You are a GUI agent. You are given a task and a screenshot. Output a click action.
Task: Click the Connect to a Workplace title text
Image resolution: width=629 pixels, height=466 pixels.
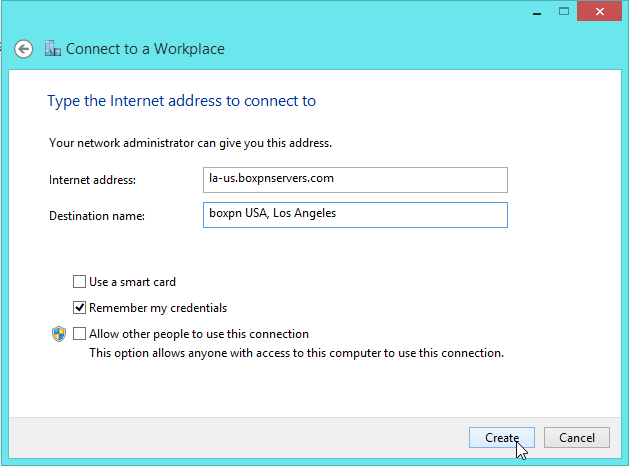click(x=145, y=49)
